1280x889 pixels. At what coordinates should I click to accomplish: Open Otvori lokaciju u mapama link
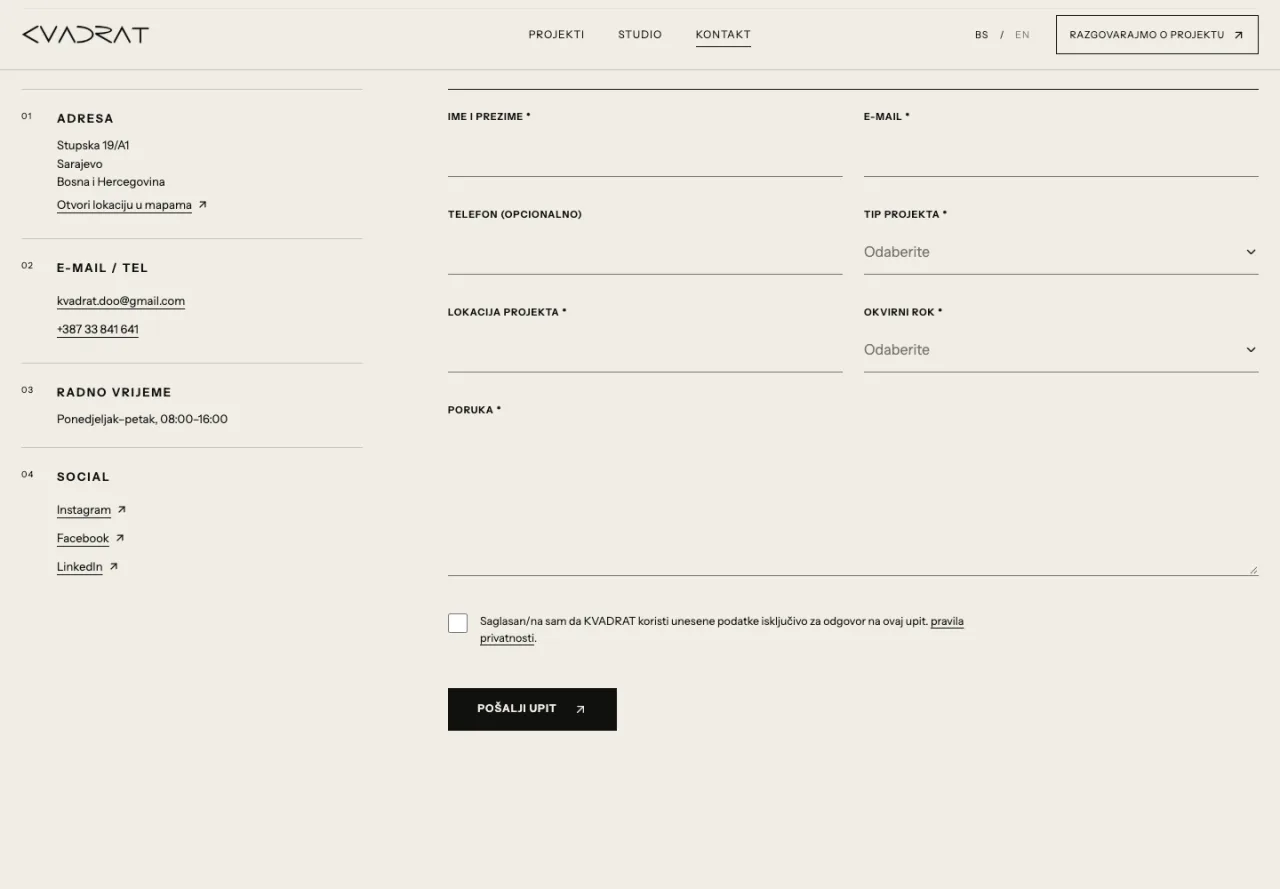click(x=124, y=205)
